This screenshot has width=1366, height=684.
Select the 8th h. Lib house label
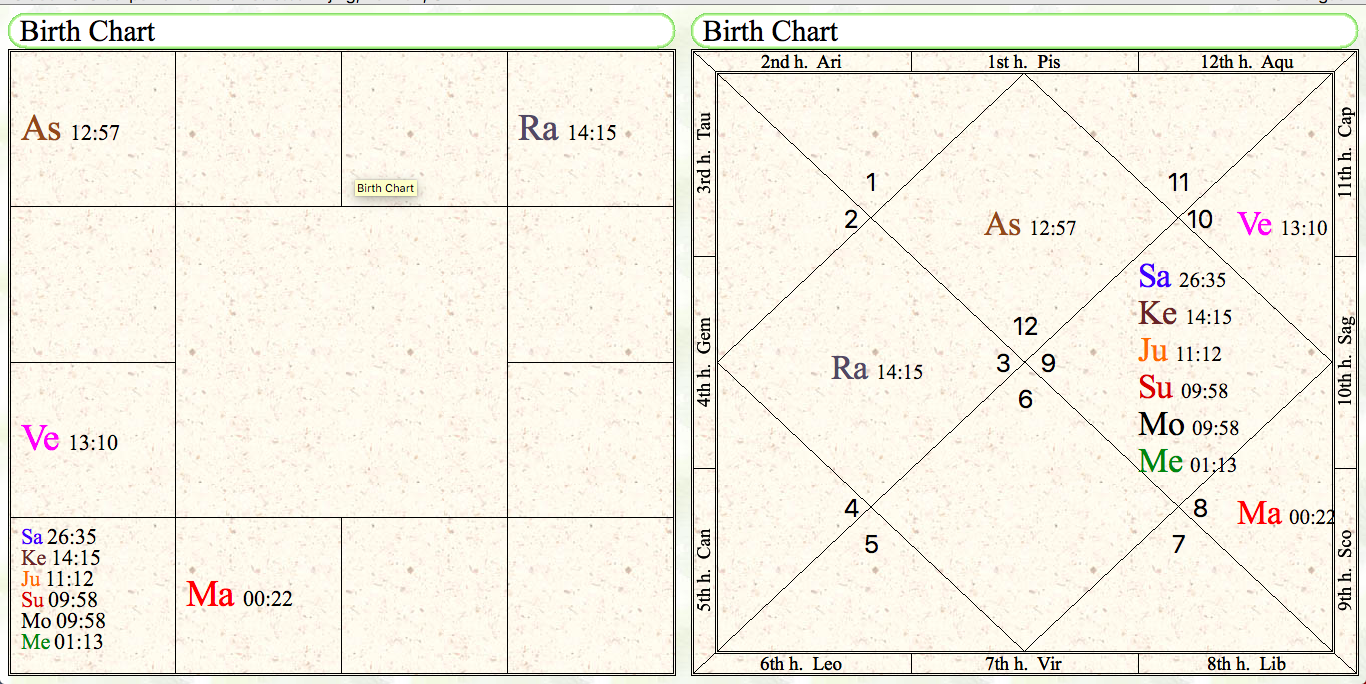[x=1246, y=664]
